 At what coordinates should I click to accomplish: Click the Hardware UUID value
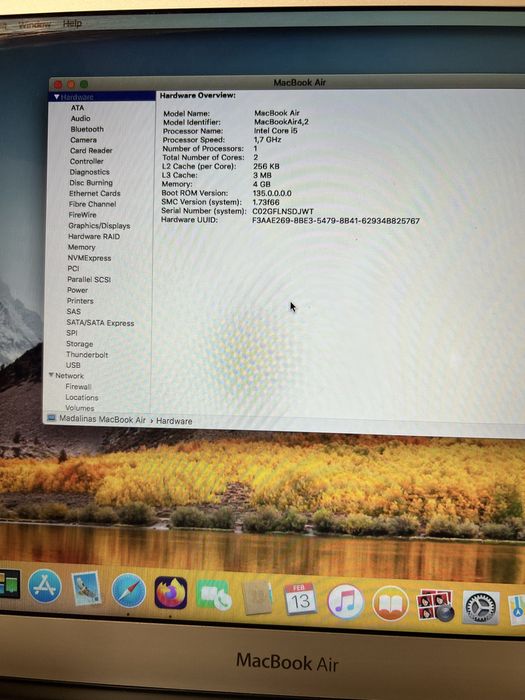point(336,221)
